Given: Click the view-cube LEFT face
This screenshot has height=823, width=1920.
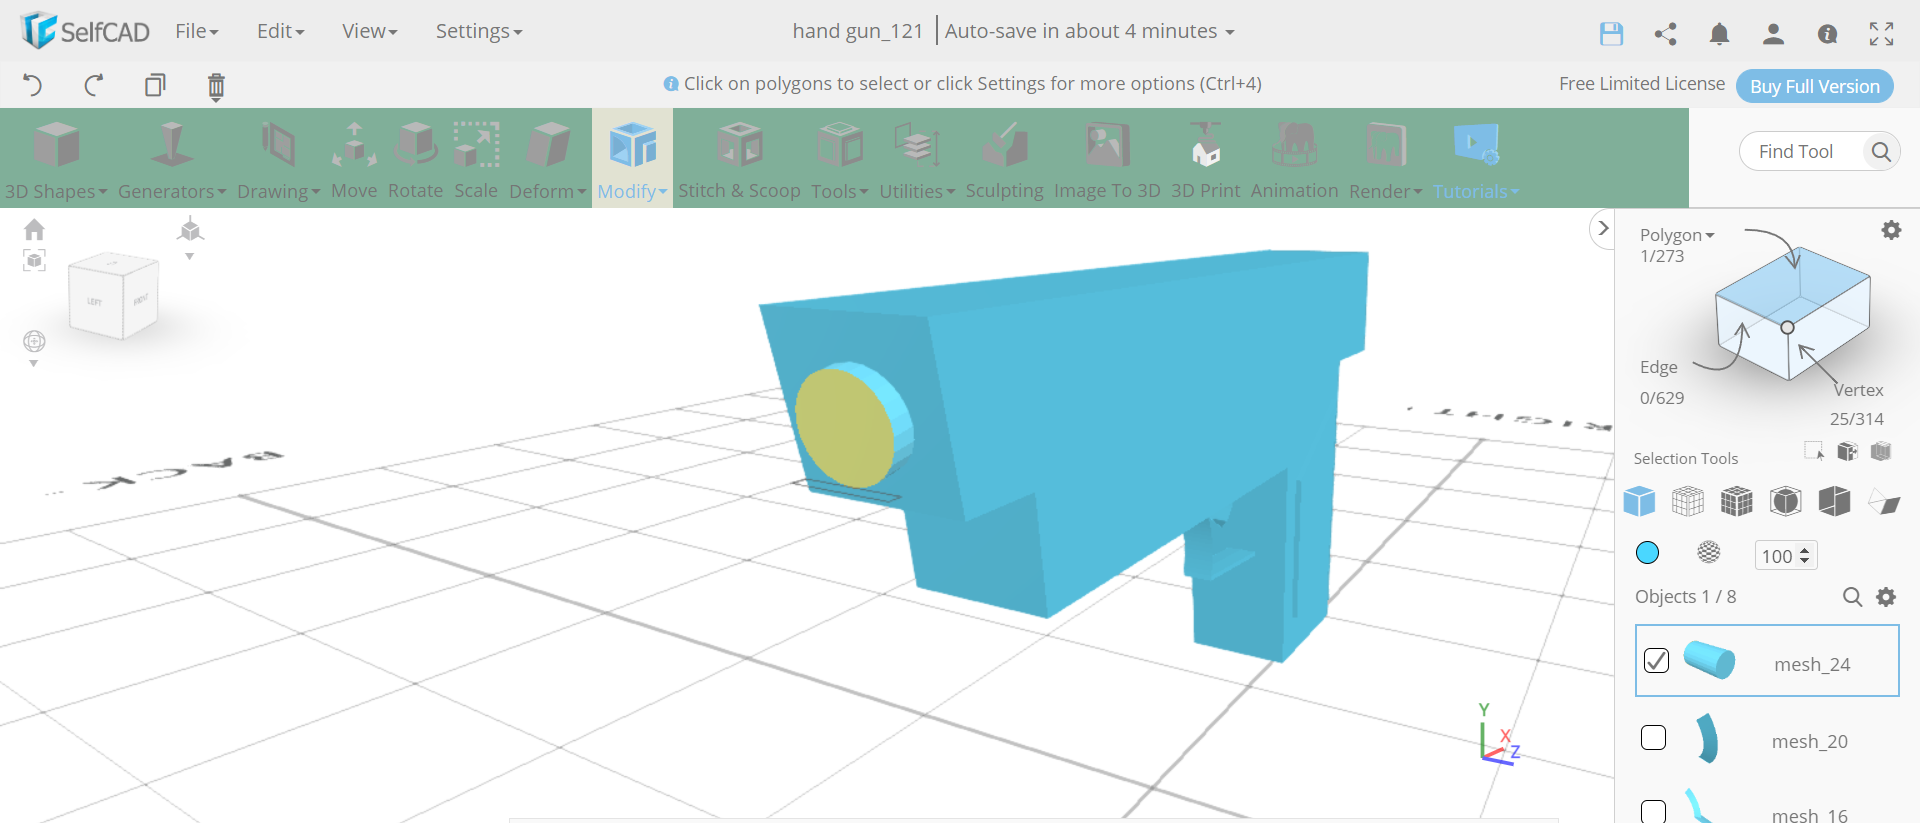Looking at the screenshot, I should point(95,301).
